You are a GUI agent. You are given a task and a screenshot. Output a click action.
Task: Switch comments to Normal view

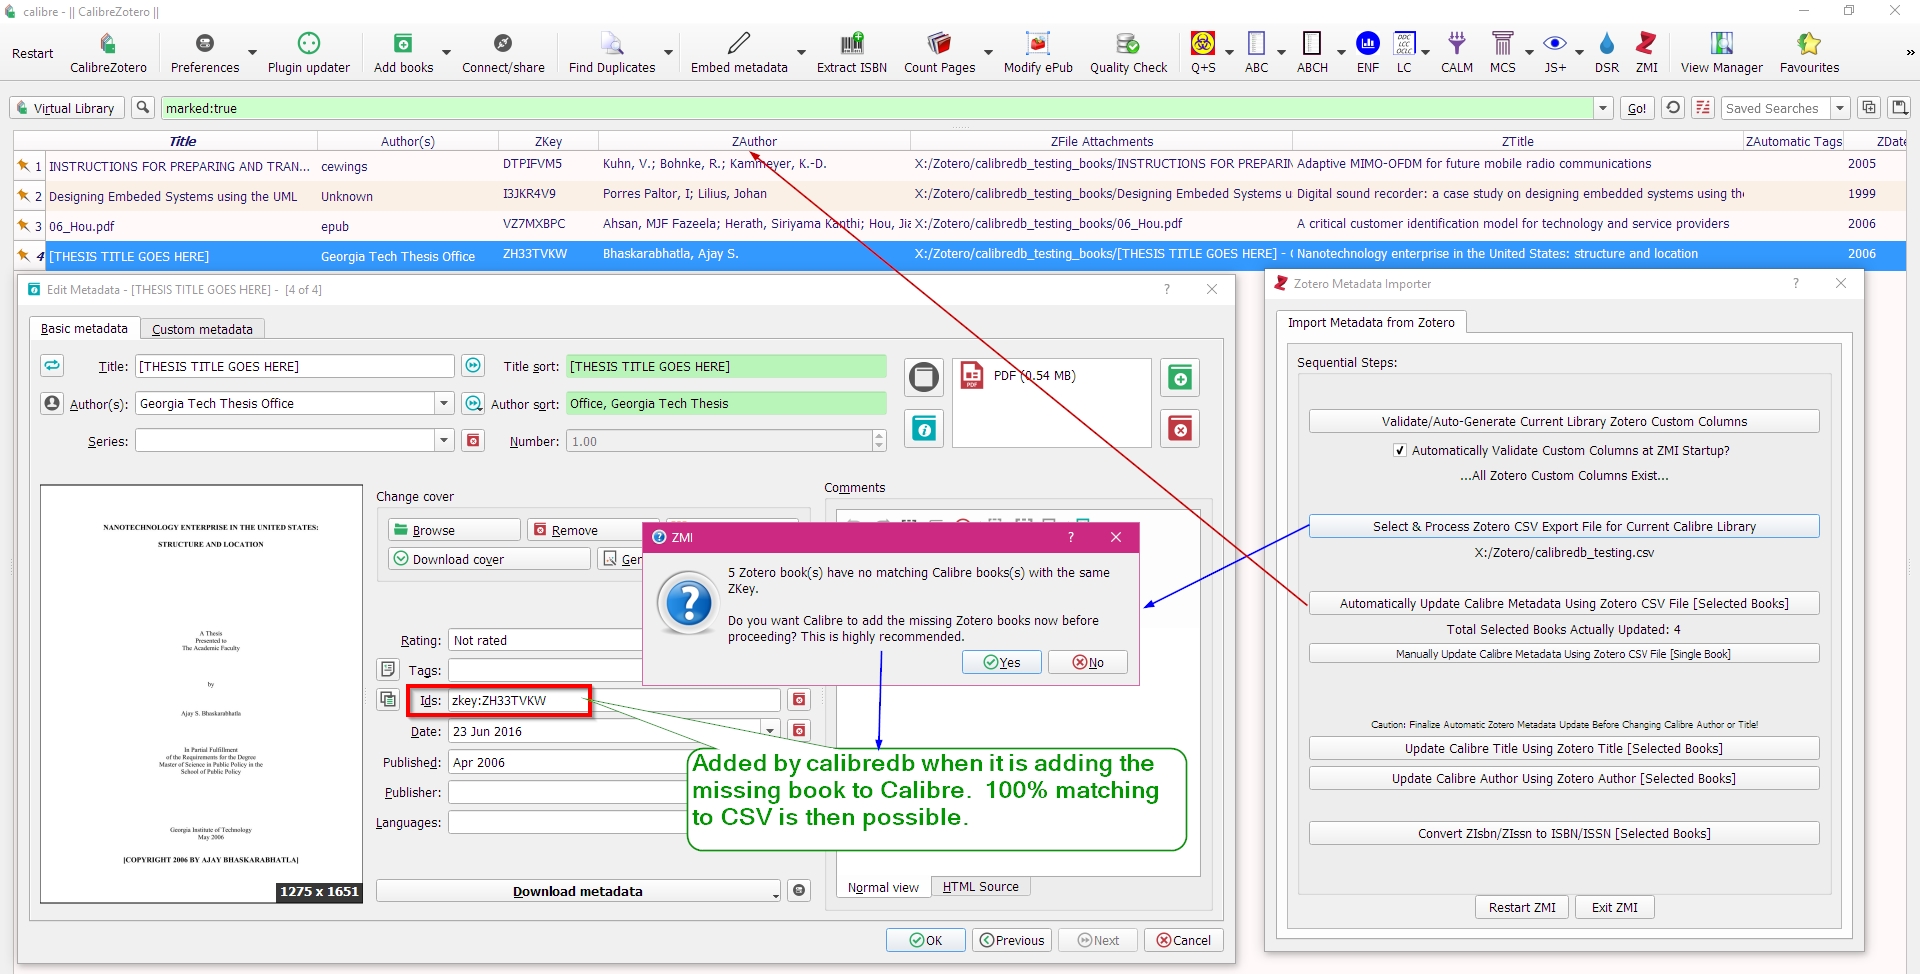click(883, 888)
